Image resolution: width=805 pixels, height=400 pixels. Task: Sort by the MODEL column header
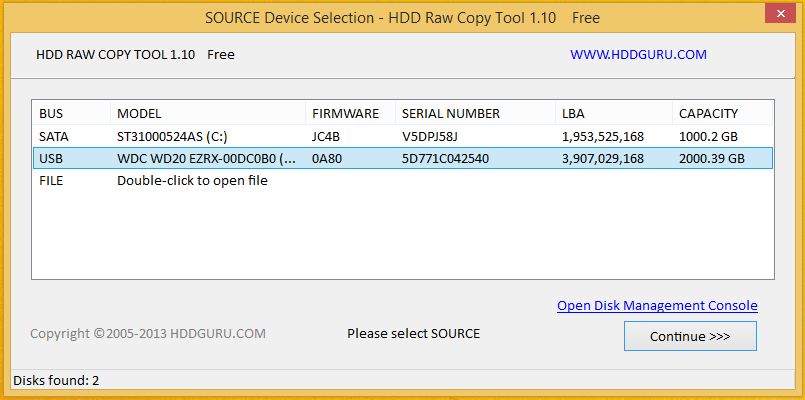(208, 113)
